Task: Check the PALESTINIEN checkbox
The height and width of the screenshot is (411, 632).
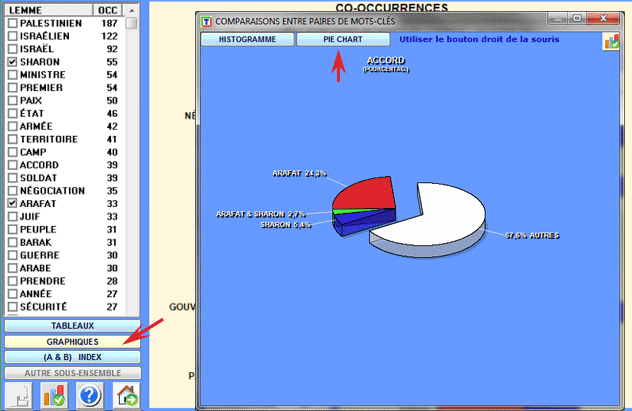Action: click(12, 22)
